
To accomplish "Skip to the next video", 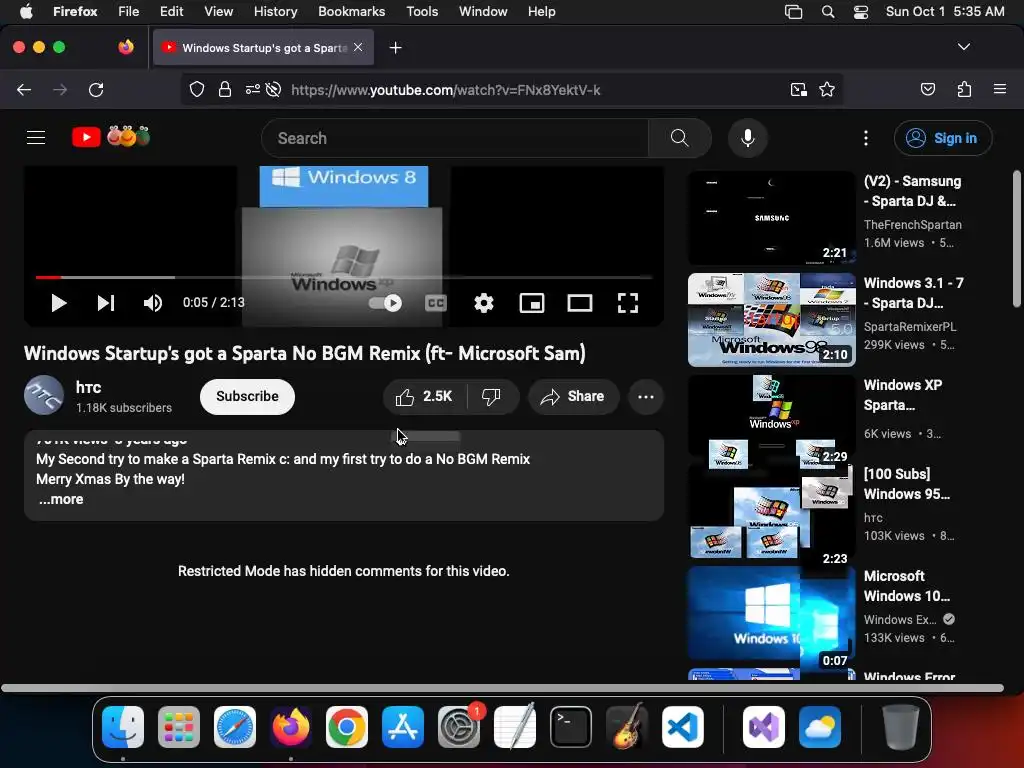I will coord(106,303).
